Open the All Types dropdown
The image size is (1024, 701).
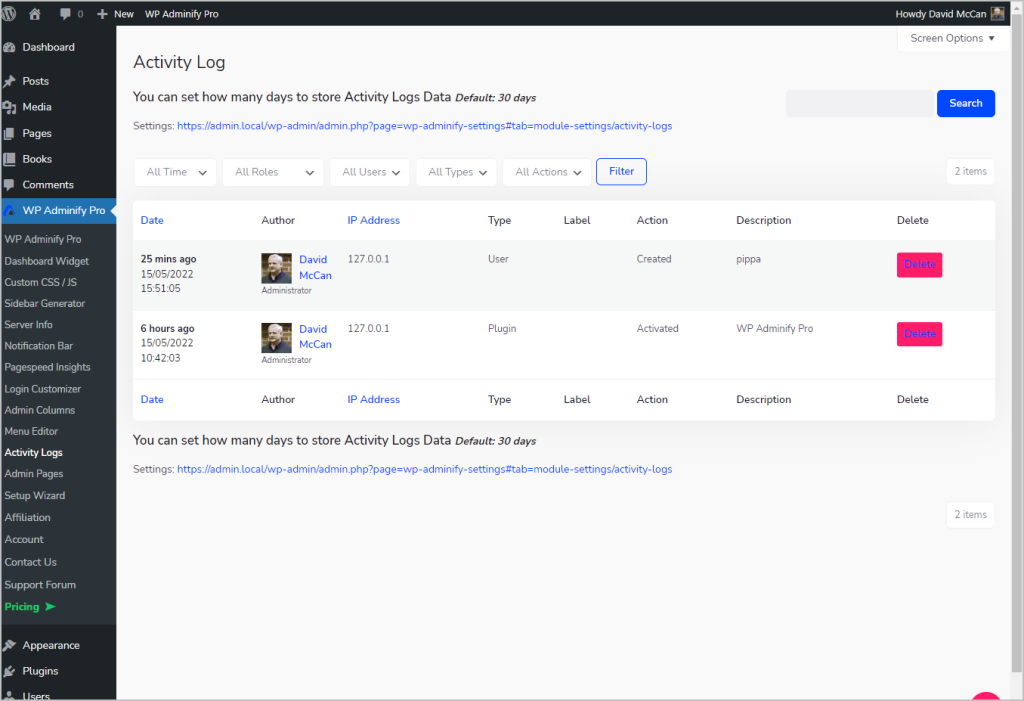point(456,172)
